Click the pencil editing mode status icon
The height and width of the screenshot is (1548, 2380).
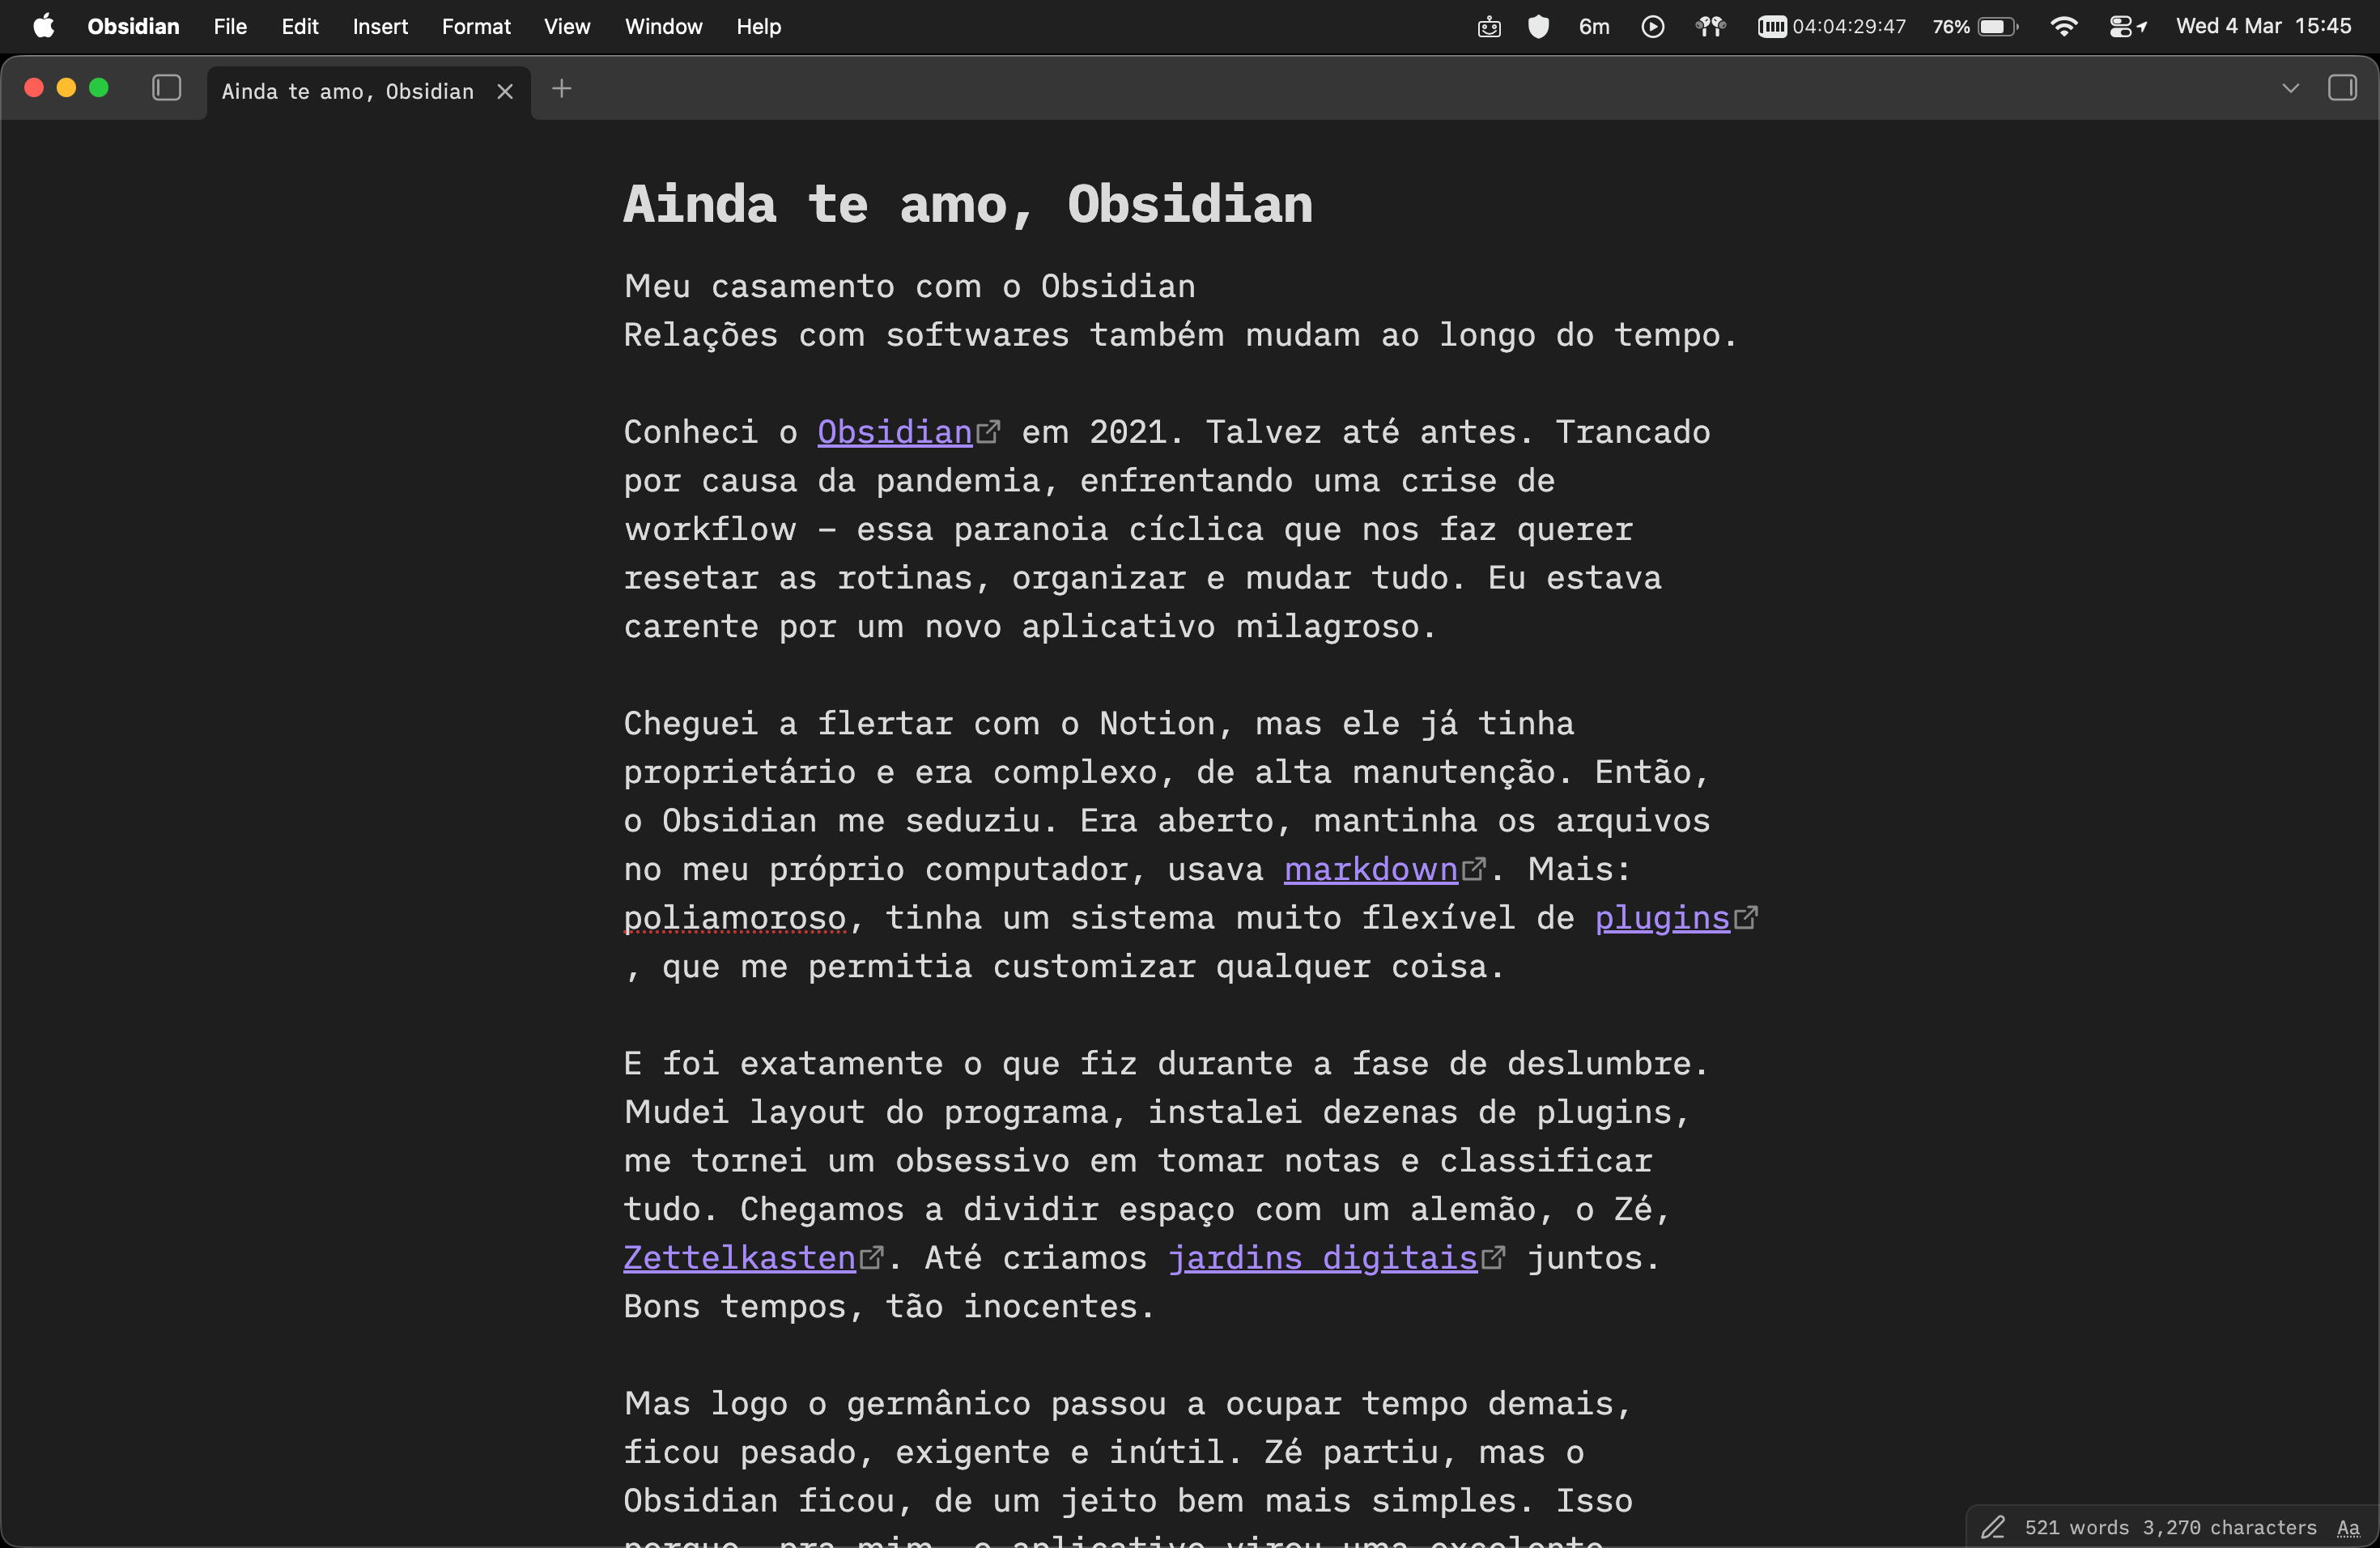click(x=1993, y=1527)
